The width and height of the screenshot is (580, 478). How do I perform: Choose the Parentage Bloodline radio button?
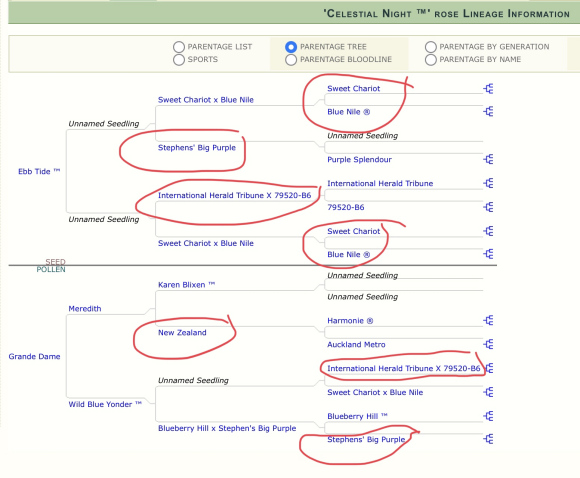[291, 60]
